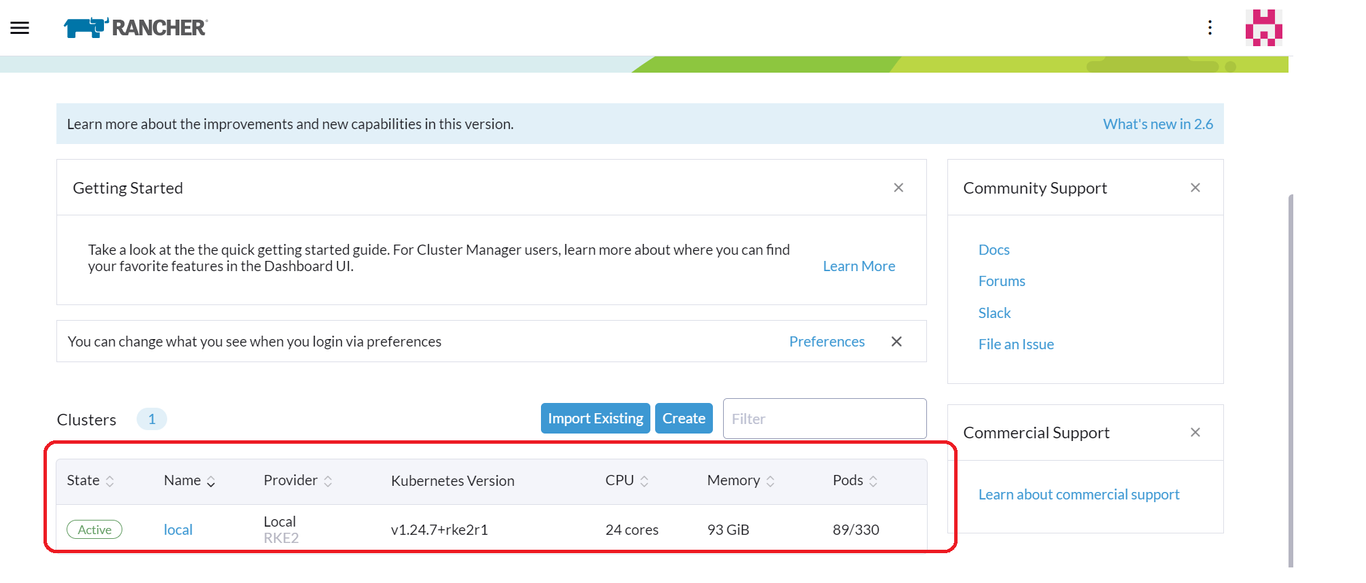Image resolution: width=1366 pixels, height=583 pixels.
Task: Sort clusters by Memory column
Action: (741, 481)
